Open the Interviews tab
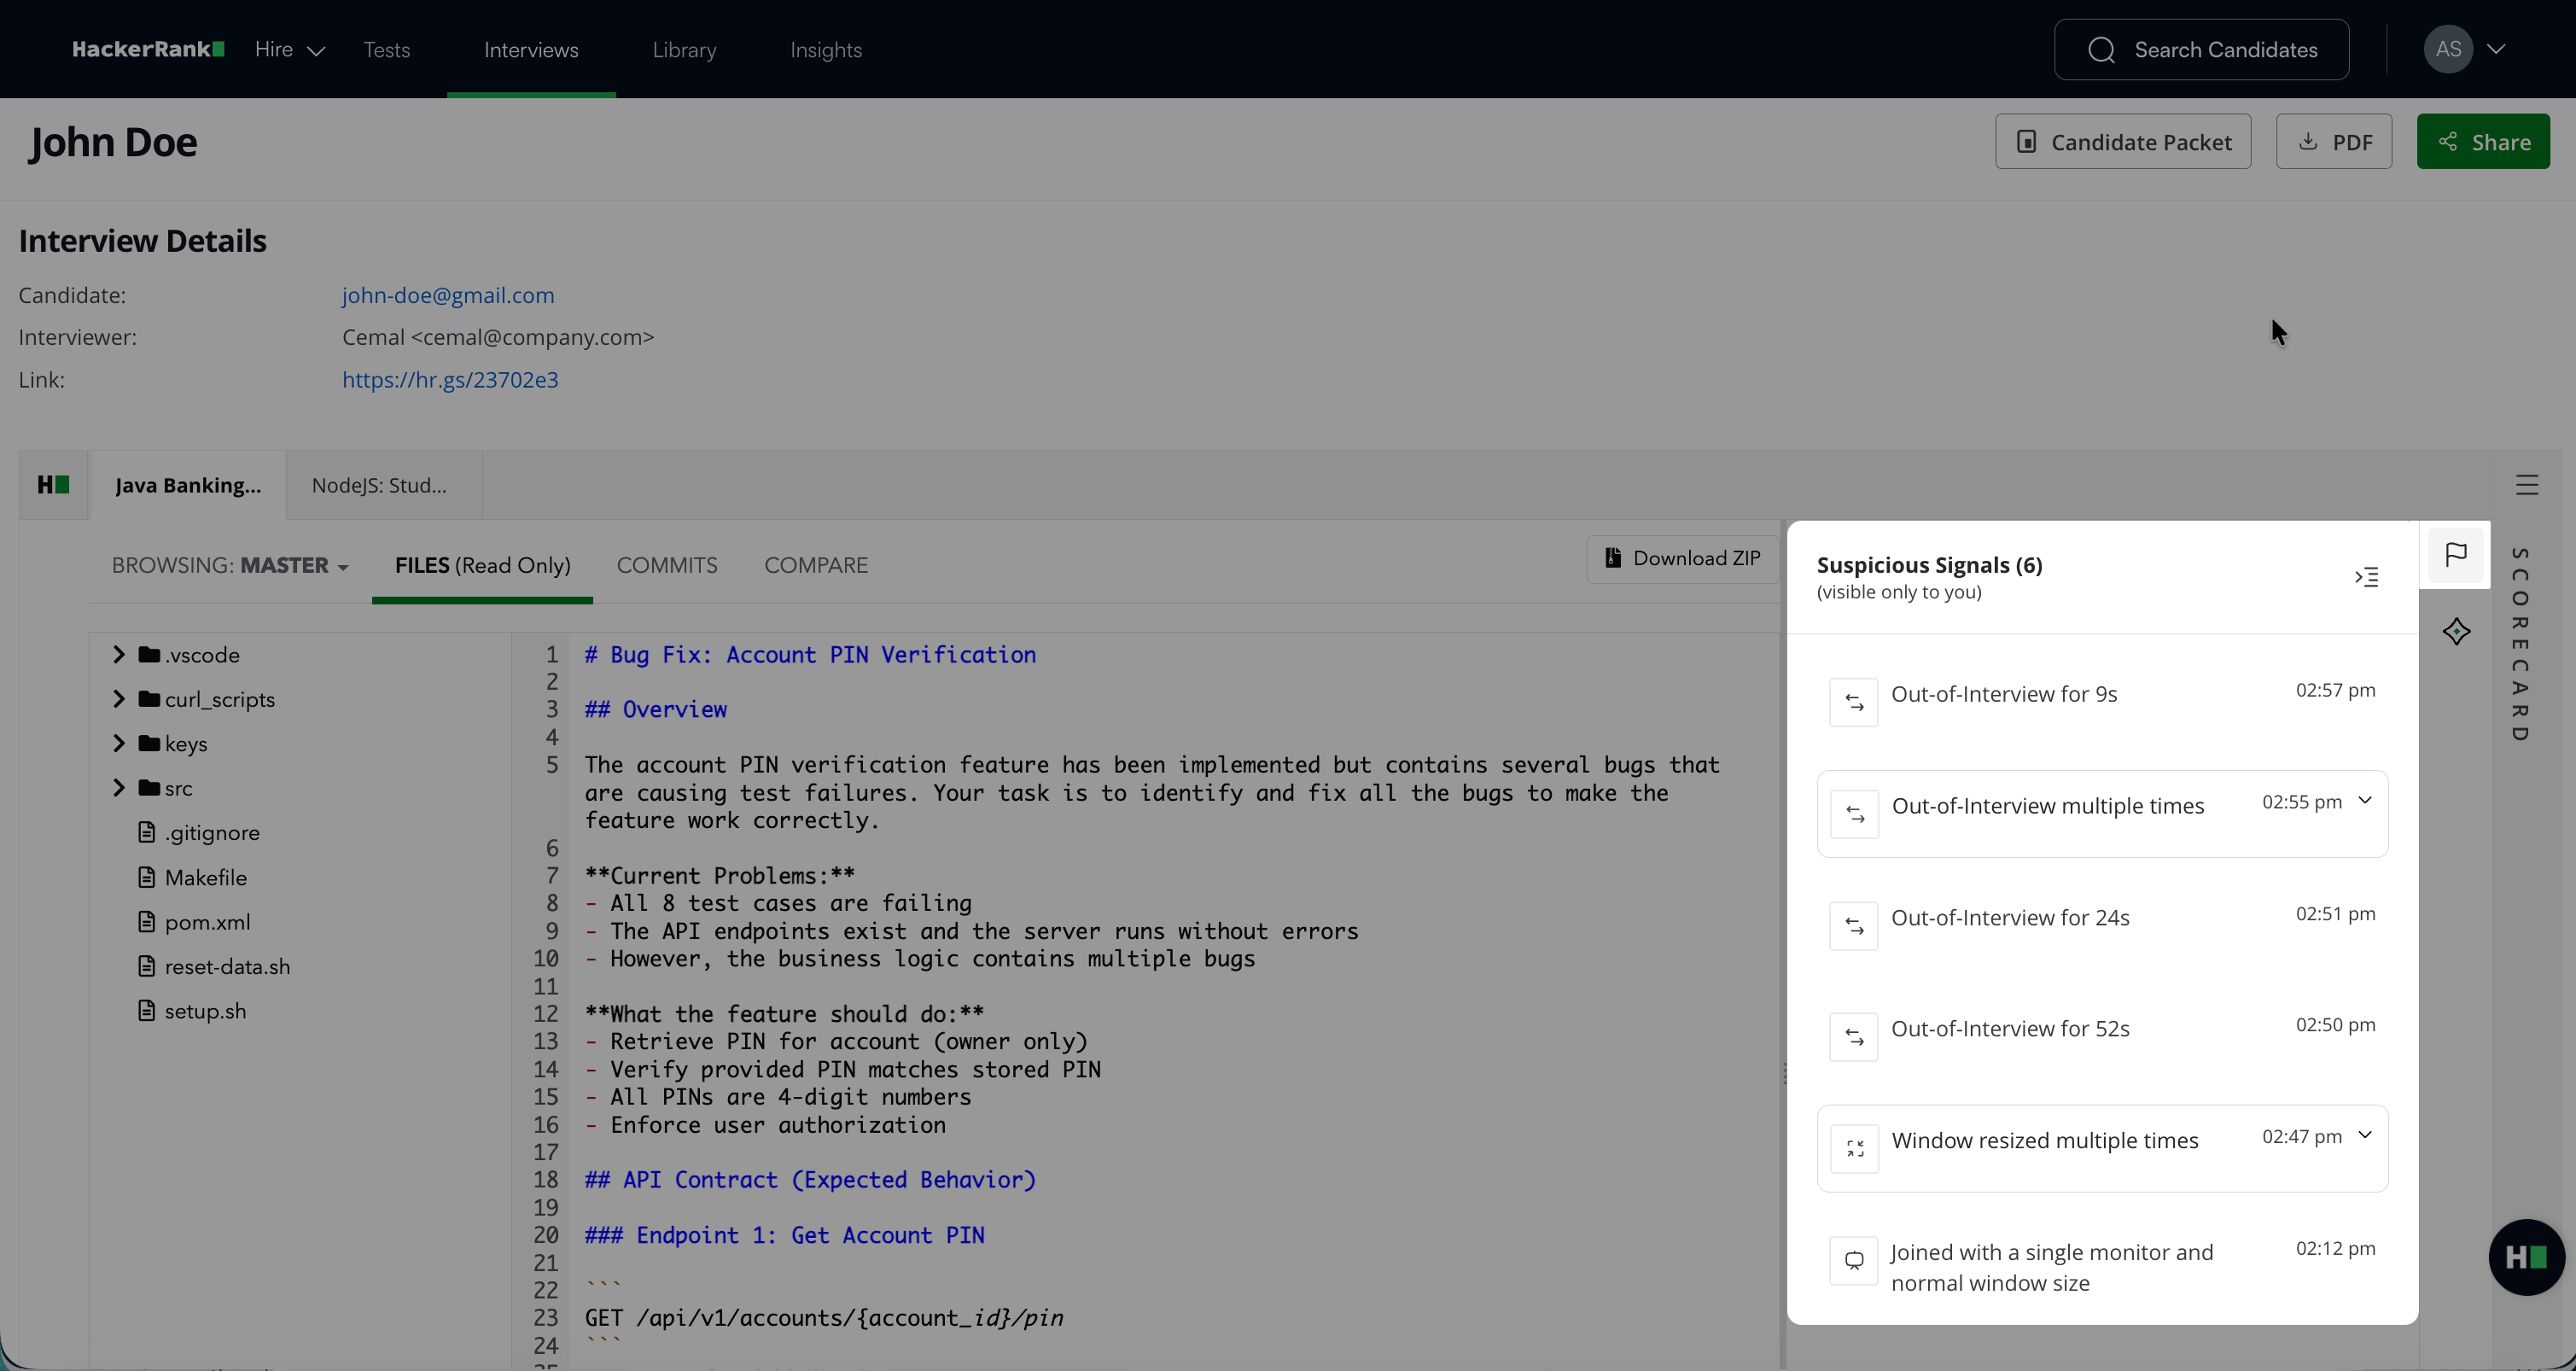The image size is (2576, 1371). (531, 49)
